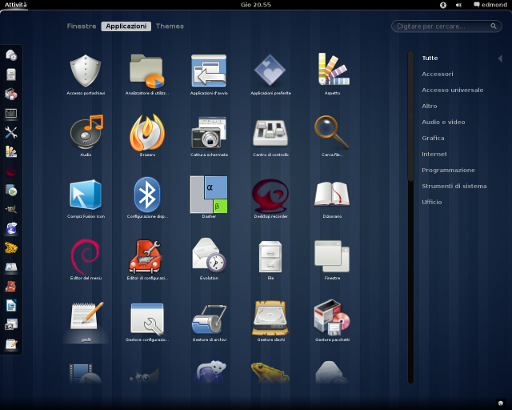512x410 pixels.
Task: Launch Gestore pacchetti software box icon
Action: point(332,317)
